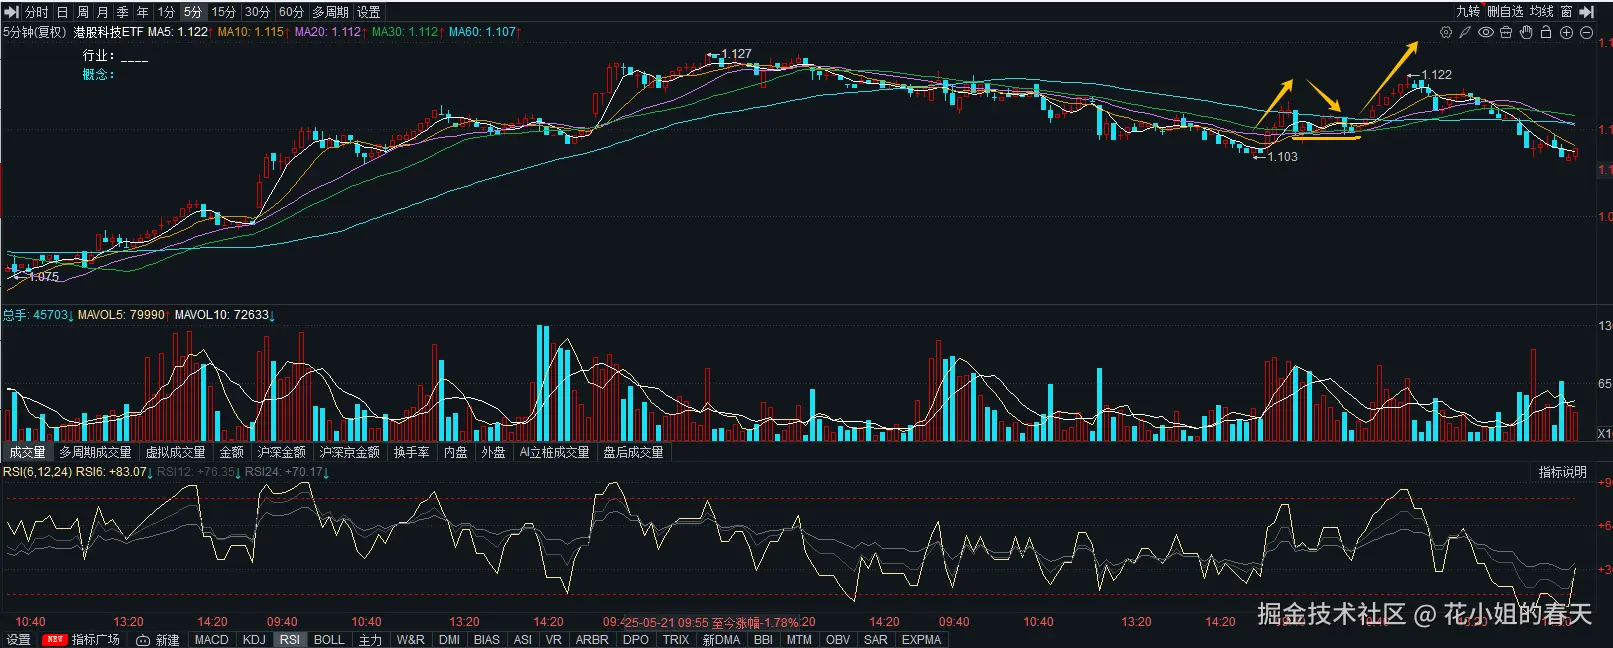
Task: Click the expand arrow icon at top-right
Action: 1587,12
